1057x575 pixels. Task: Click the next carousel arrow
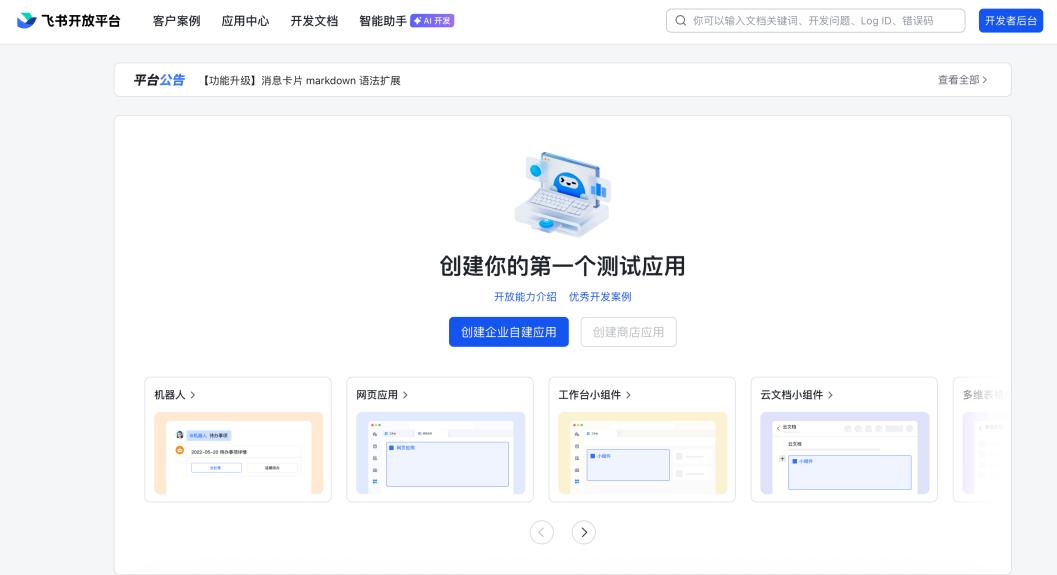(x=584, y=533)
